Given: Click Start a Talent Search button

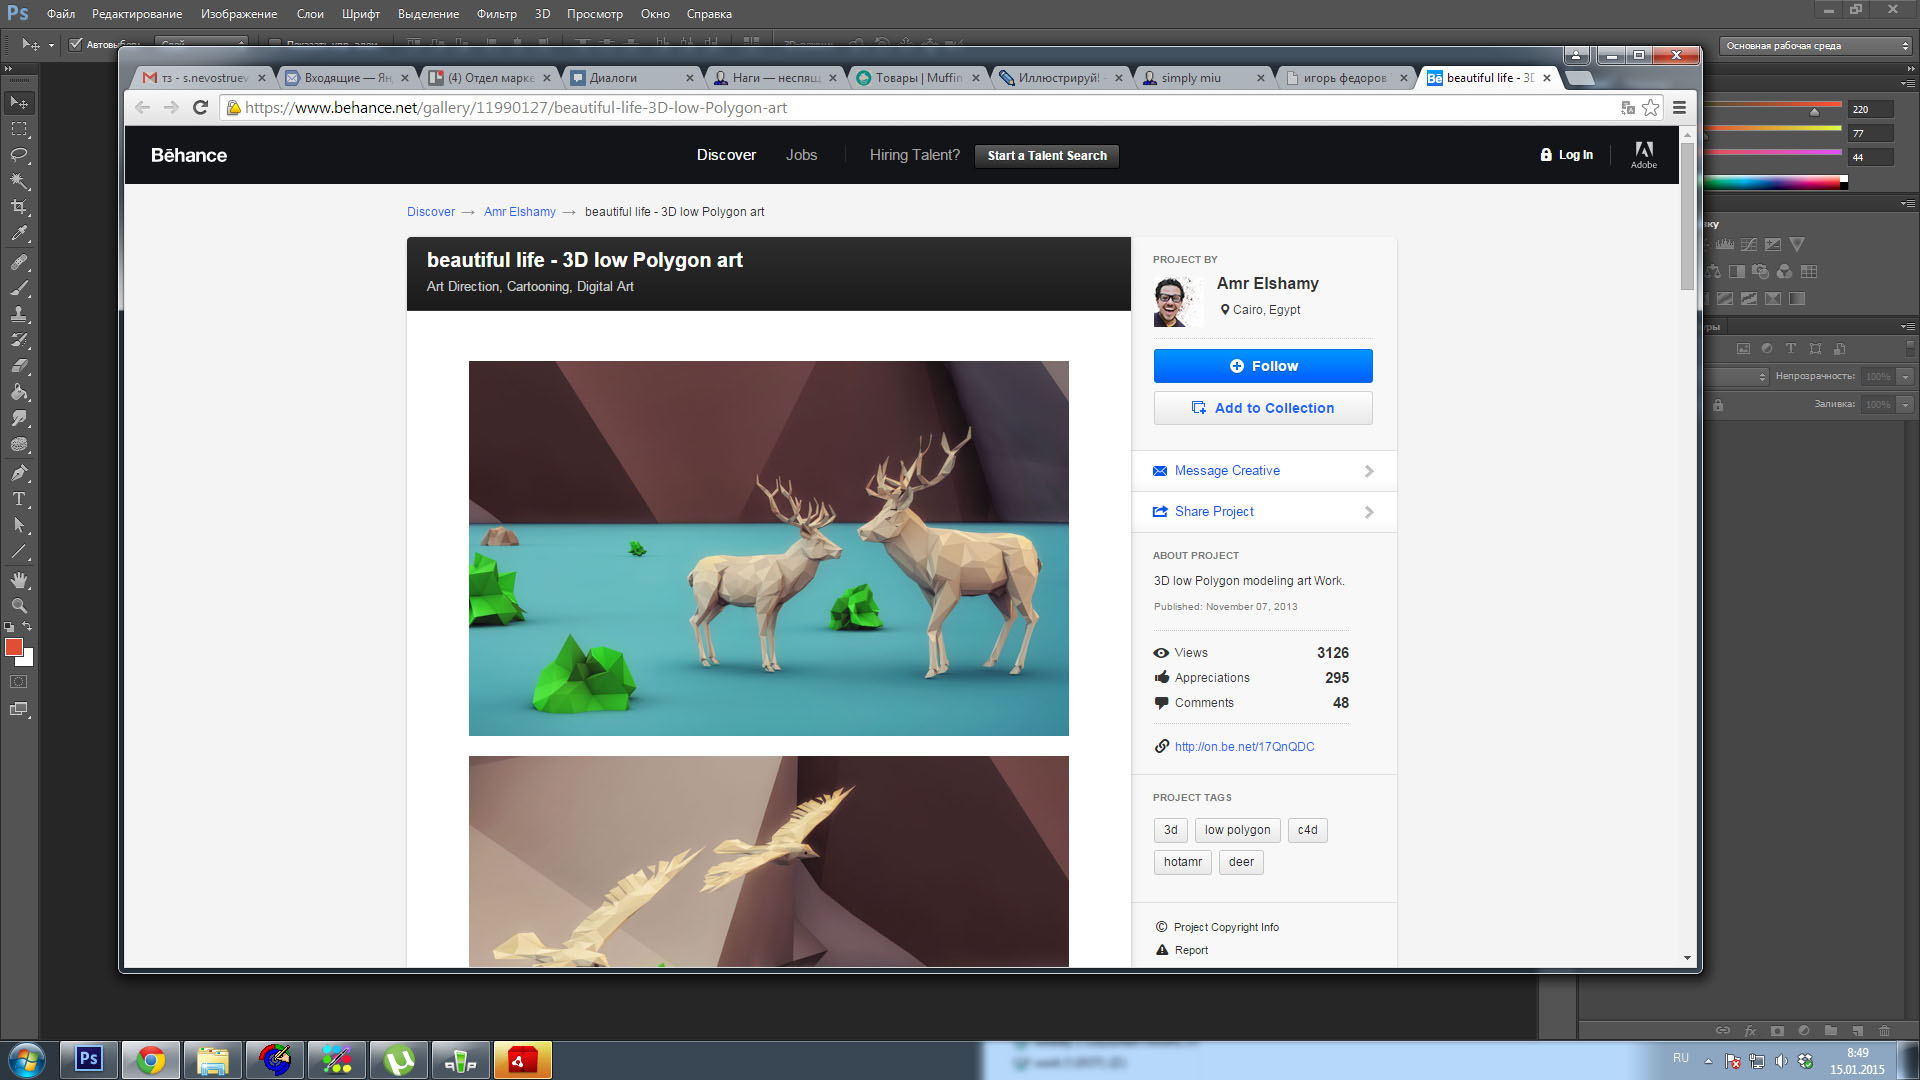Looking at the screenshot, I should (1047, 156).
